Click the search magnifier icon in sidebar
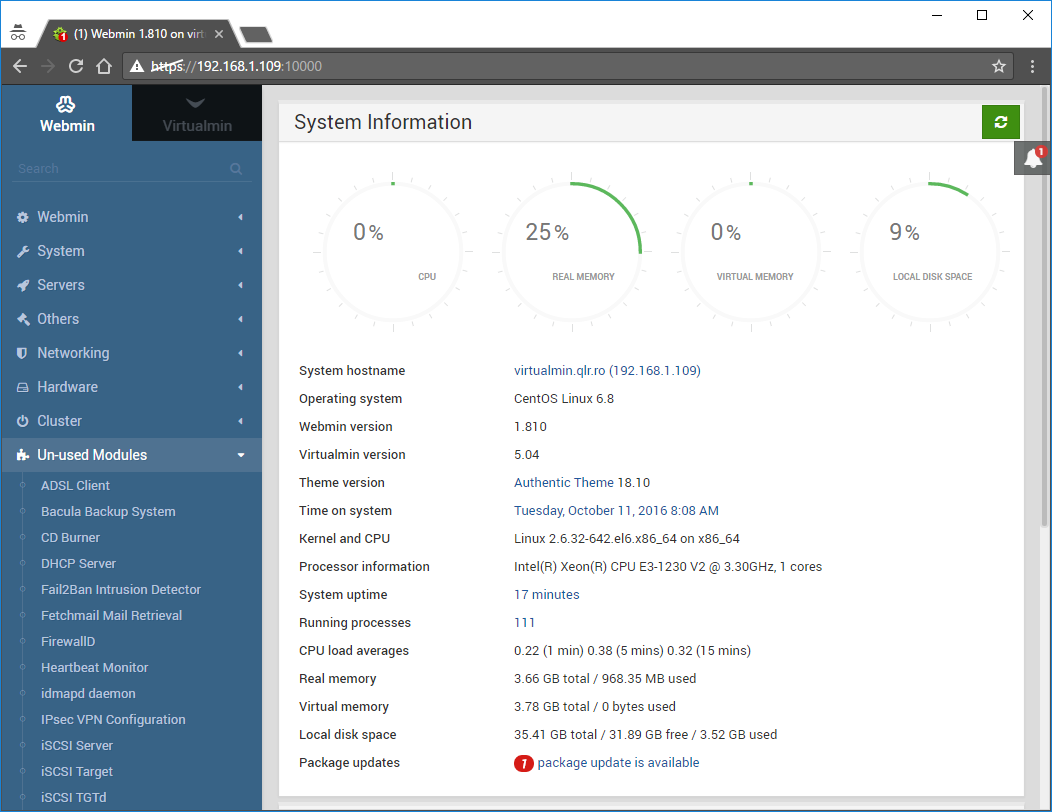The image size is (1052, 812). (x=236, y=168)
